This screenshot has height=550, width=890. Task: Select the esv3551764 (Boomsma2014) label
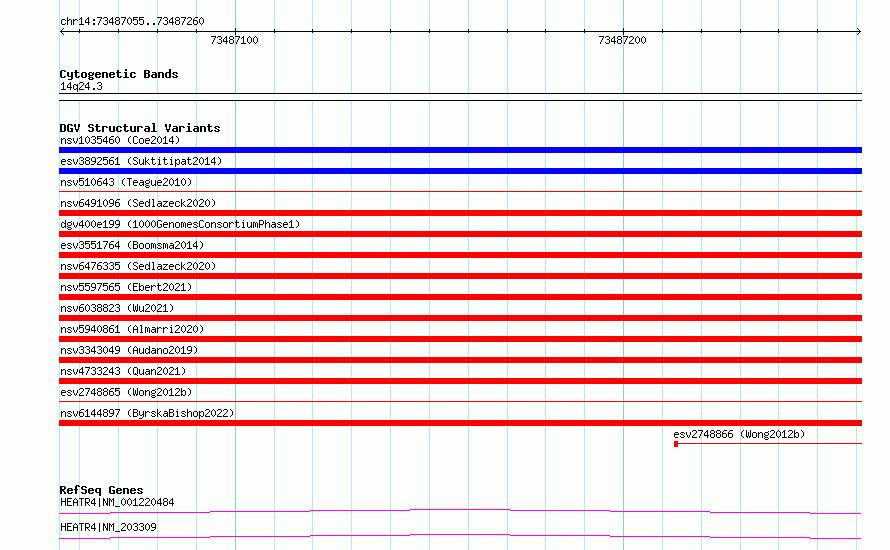coord(132,245)
